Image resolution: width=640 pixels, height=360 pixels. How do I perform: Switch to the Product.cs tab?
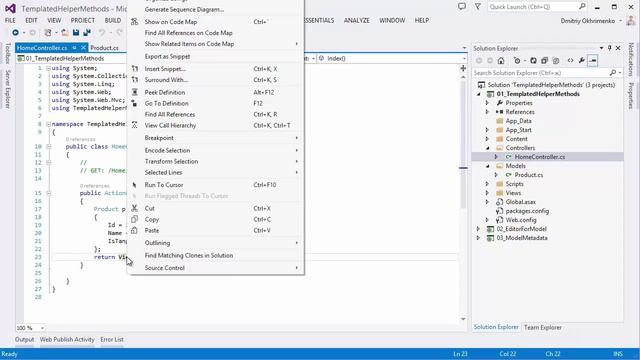point(104,48)
